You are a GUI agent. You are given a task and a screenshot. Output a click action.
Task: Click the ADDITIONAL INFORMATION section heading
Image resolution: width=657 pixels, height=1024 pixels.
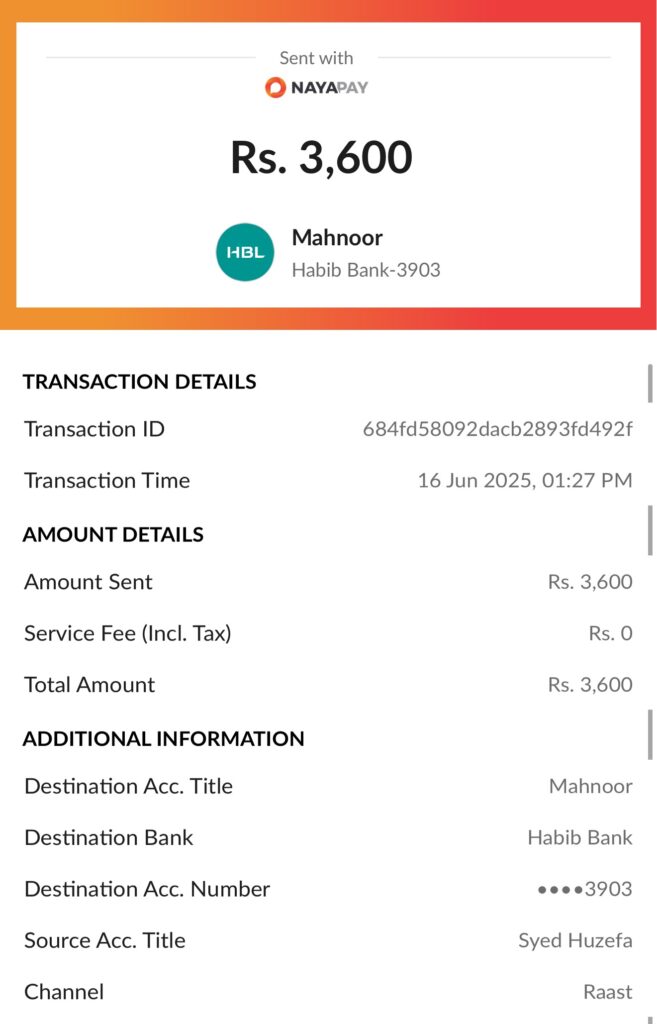(163, 739)
